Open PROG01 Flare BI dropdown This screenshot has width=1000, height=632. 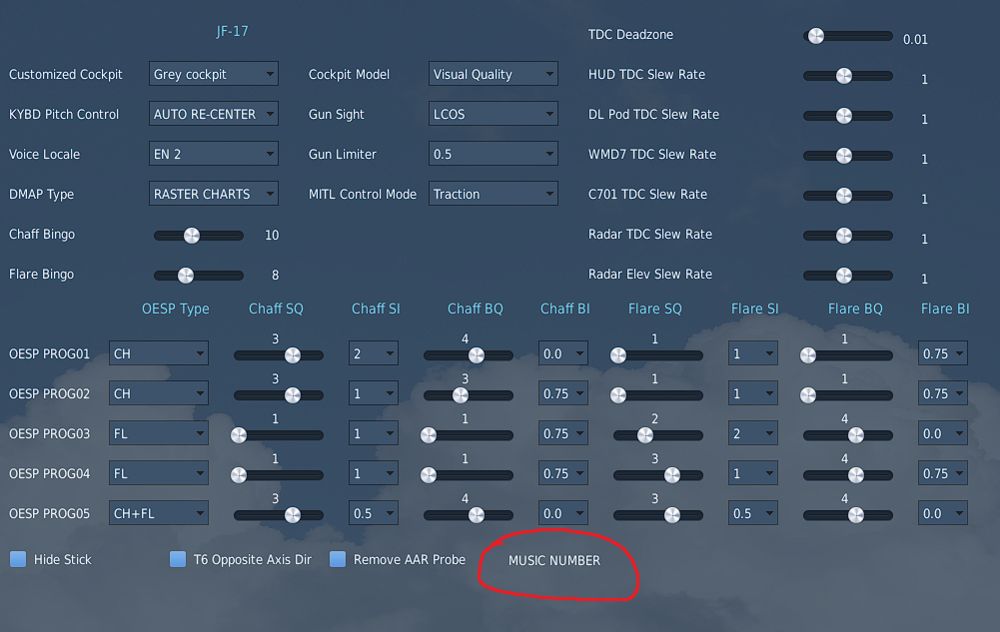[x=943, y=353]
